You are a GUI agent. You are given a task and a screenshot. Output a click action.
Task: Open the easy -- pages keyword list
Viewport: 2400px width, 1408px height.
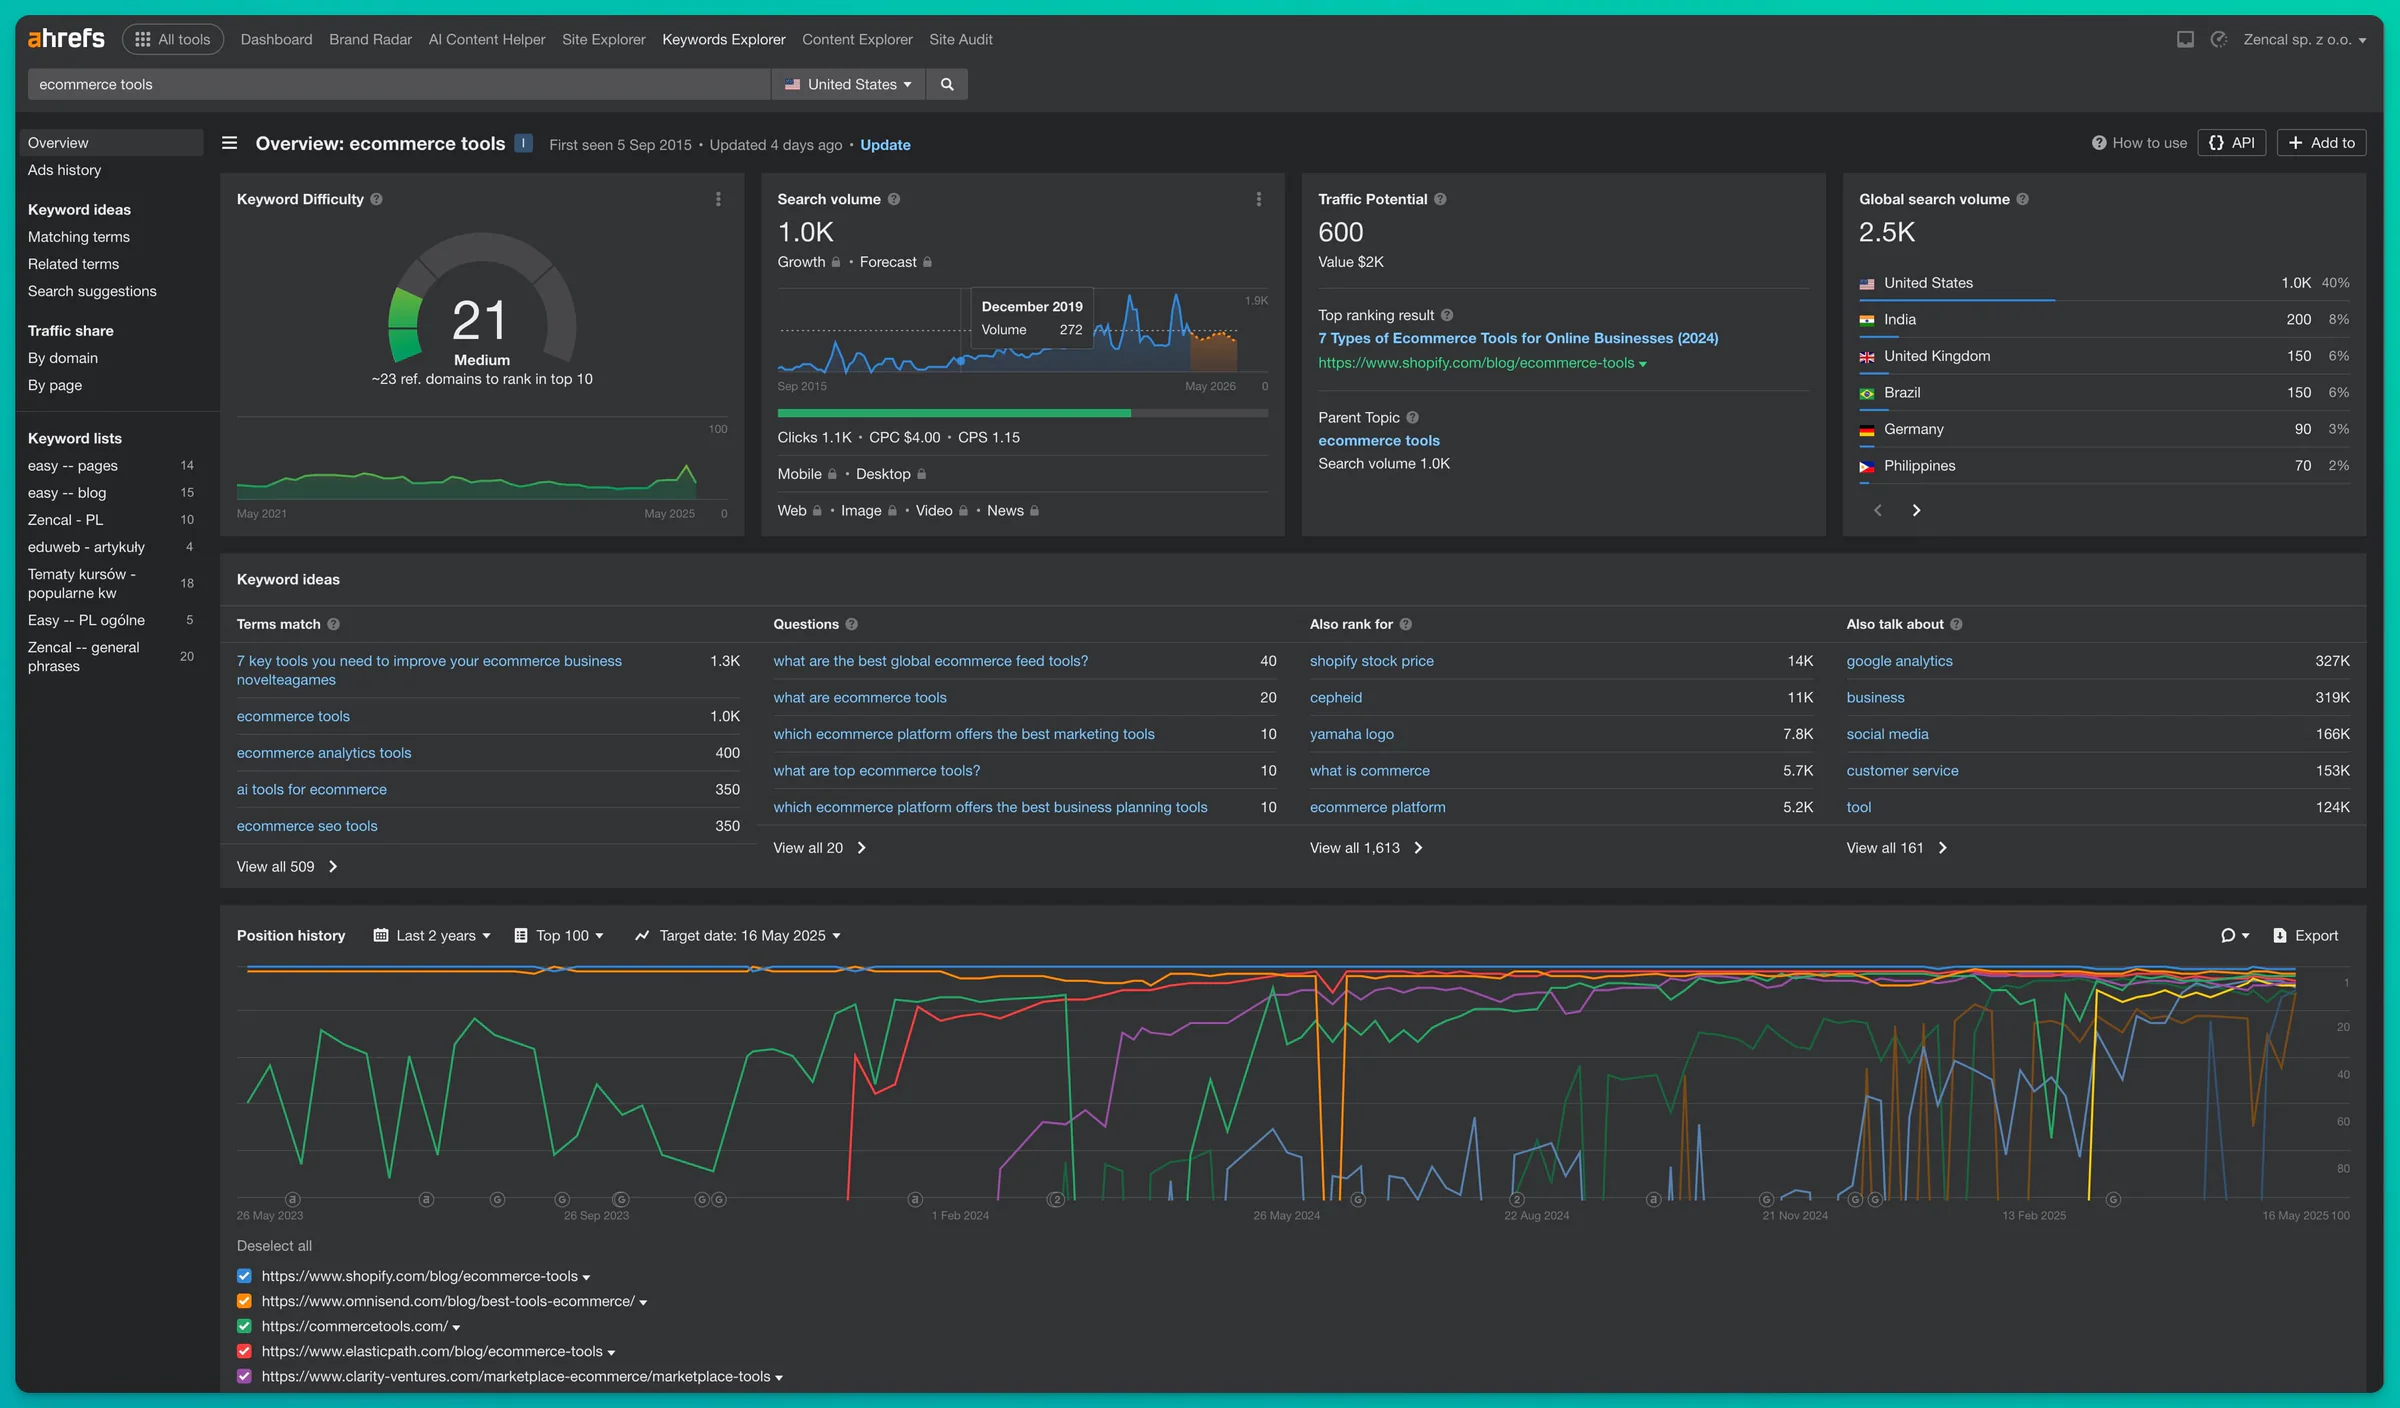pos(72,466)
